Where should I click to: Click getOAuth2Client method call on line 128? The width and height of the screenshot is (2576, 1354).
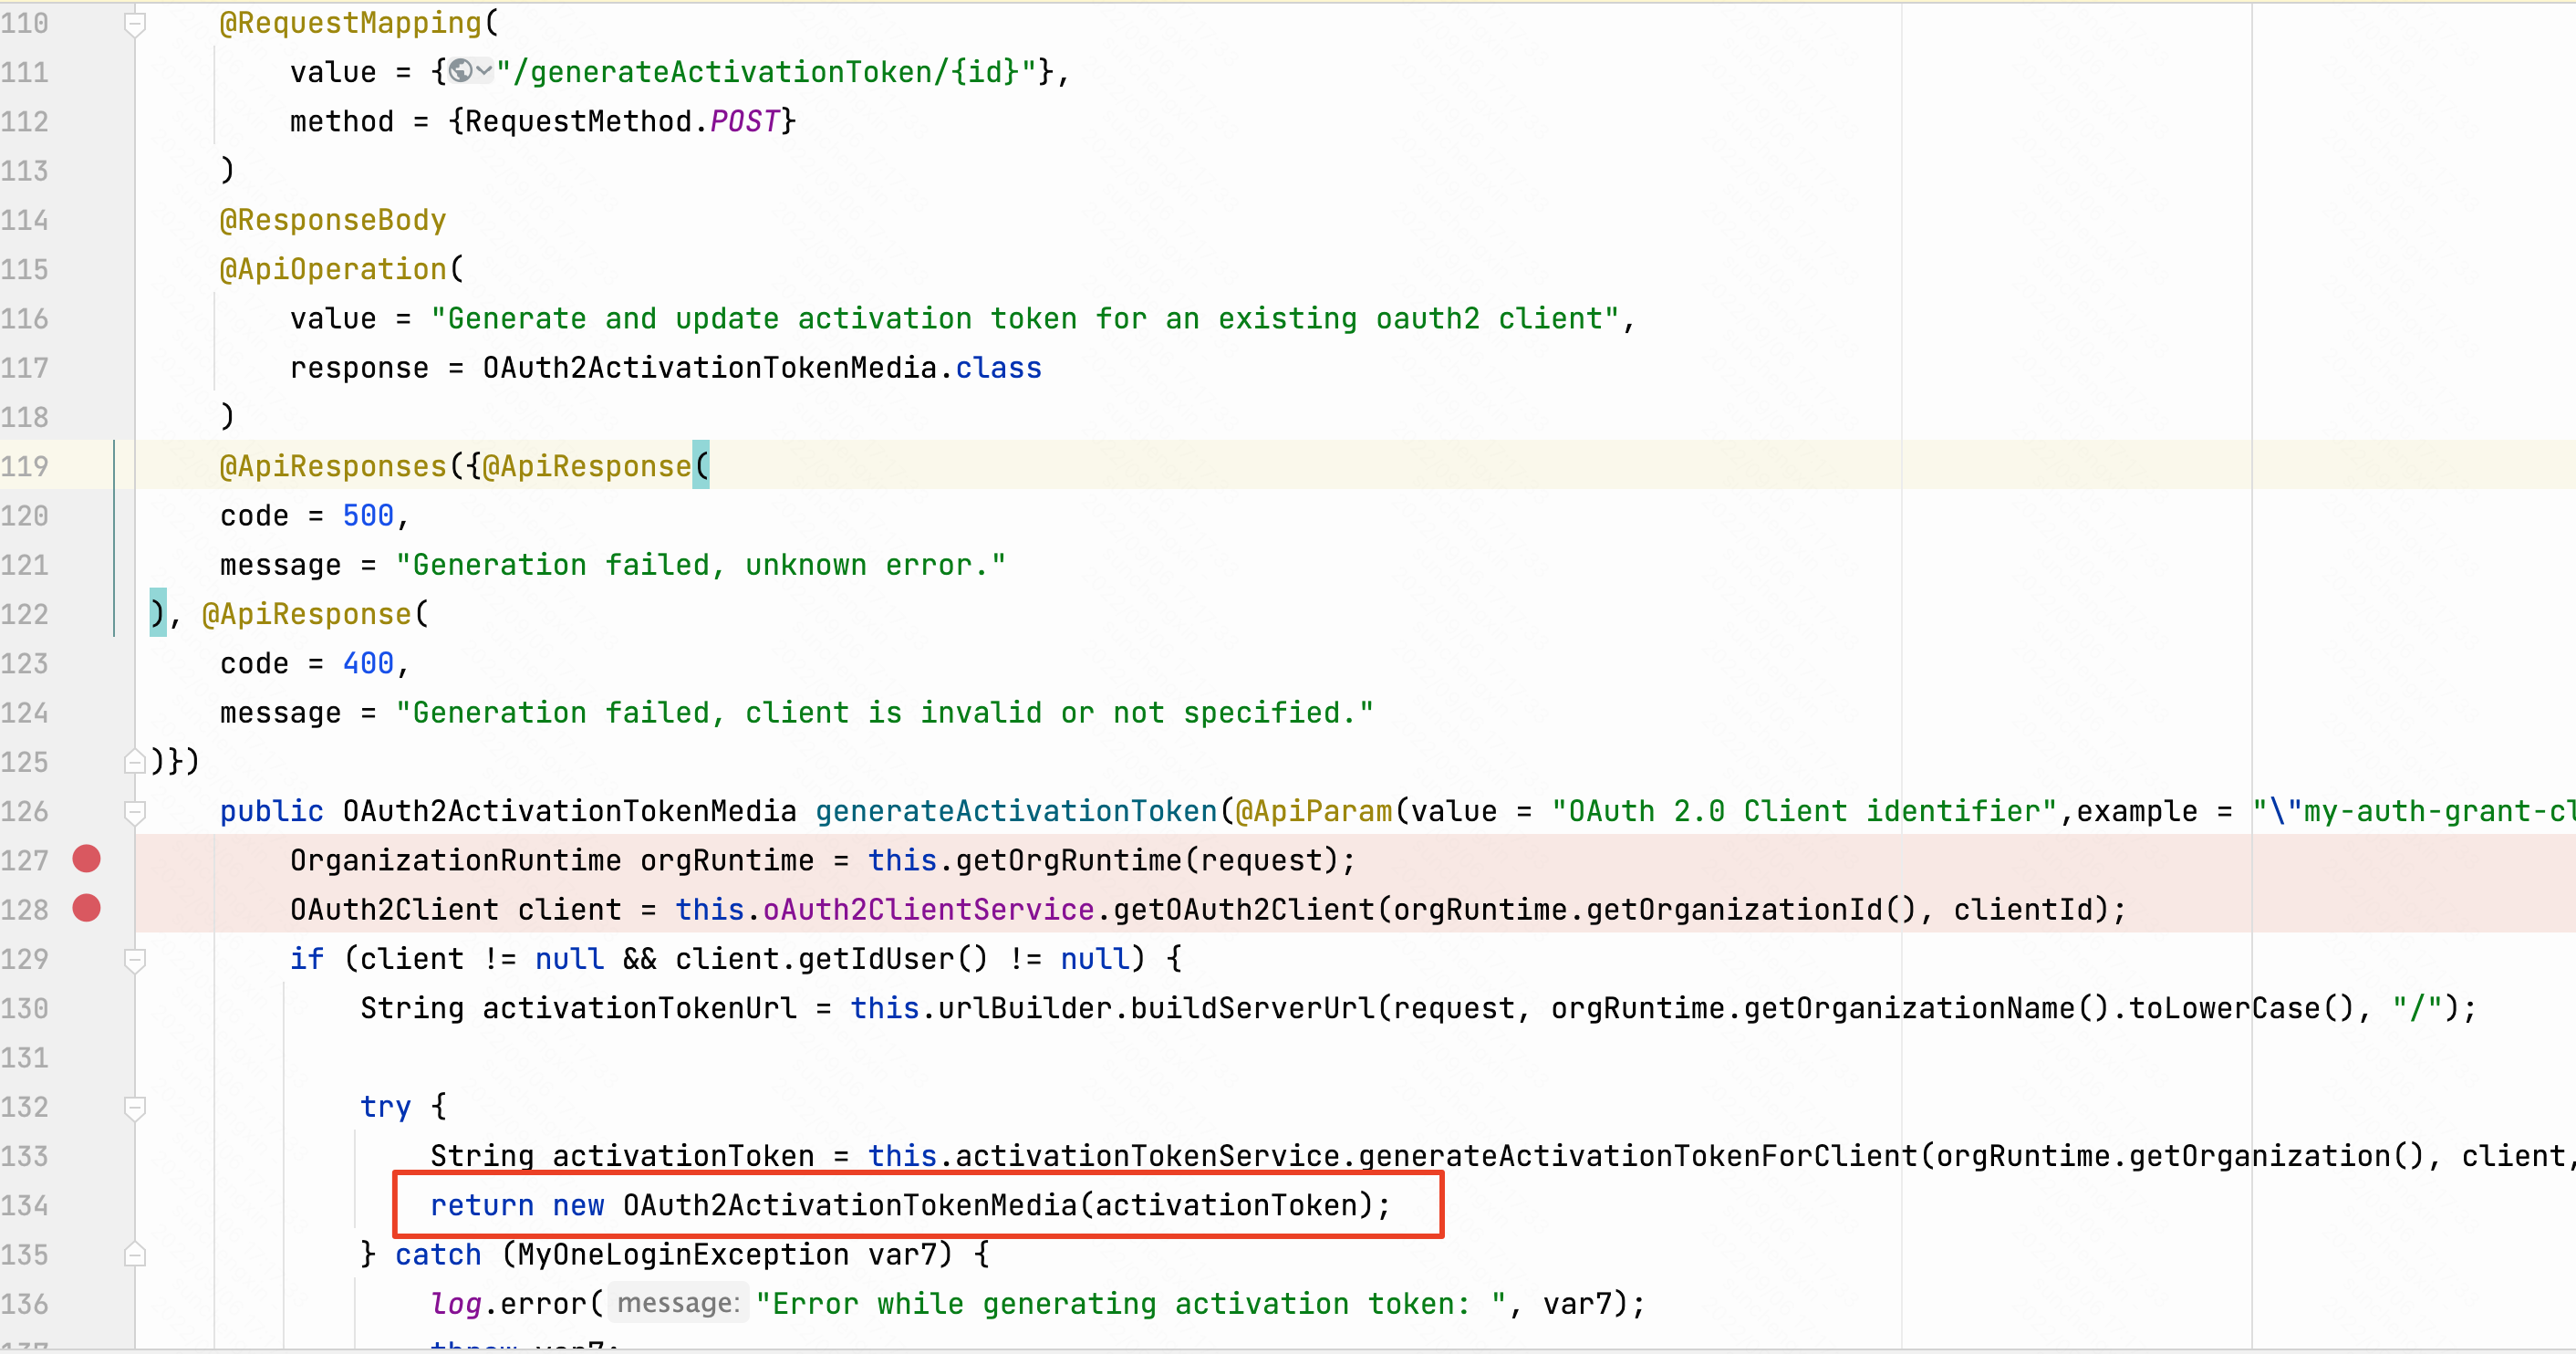[x=1244, y=909]
